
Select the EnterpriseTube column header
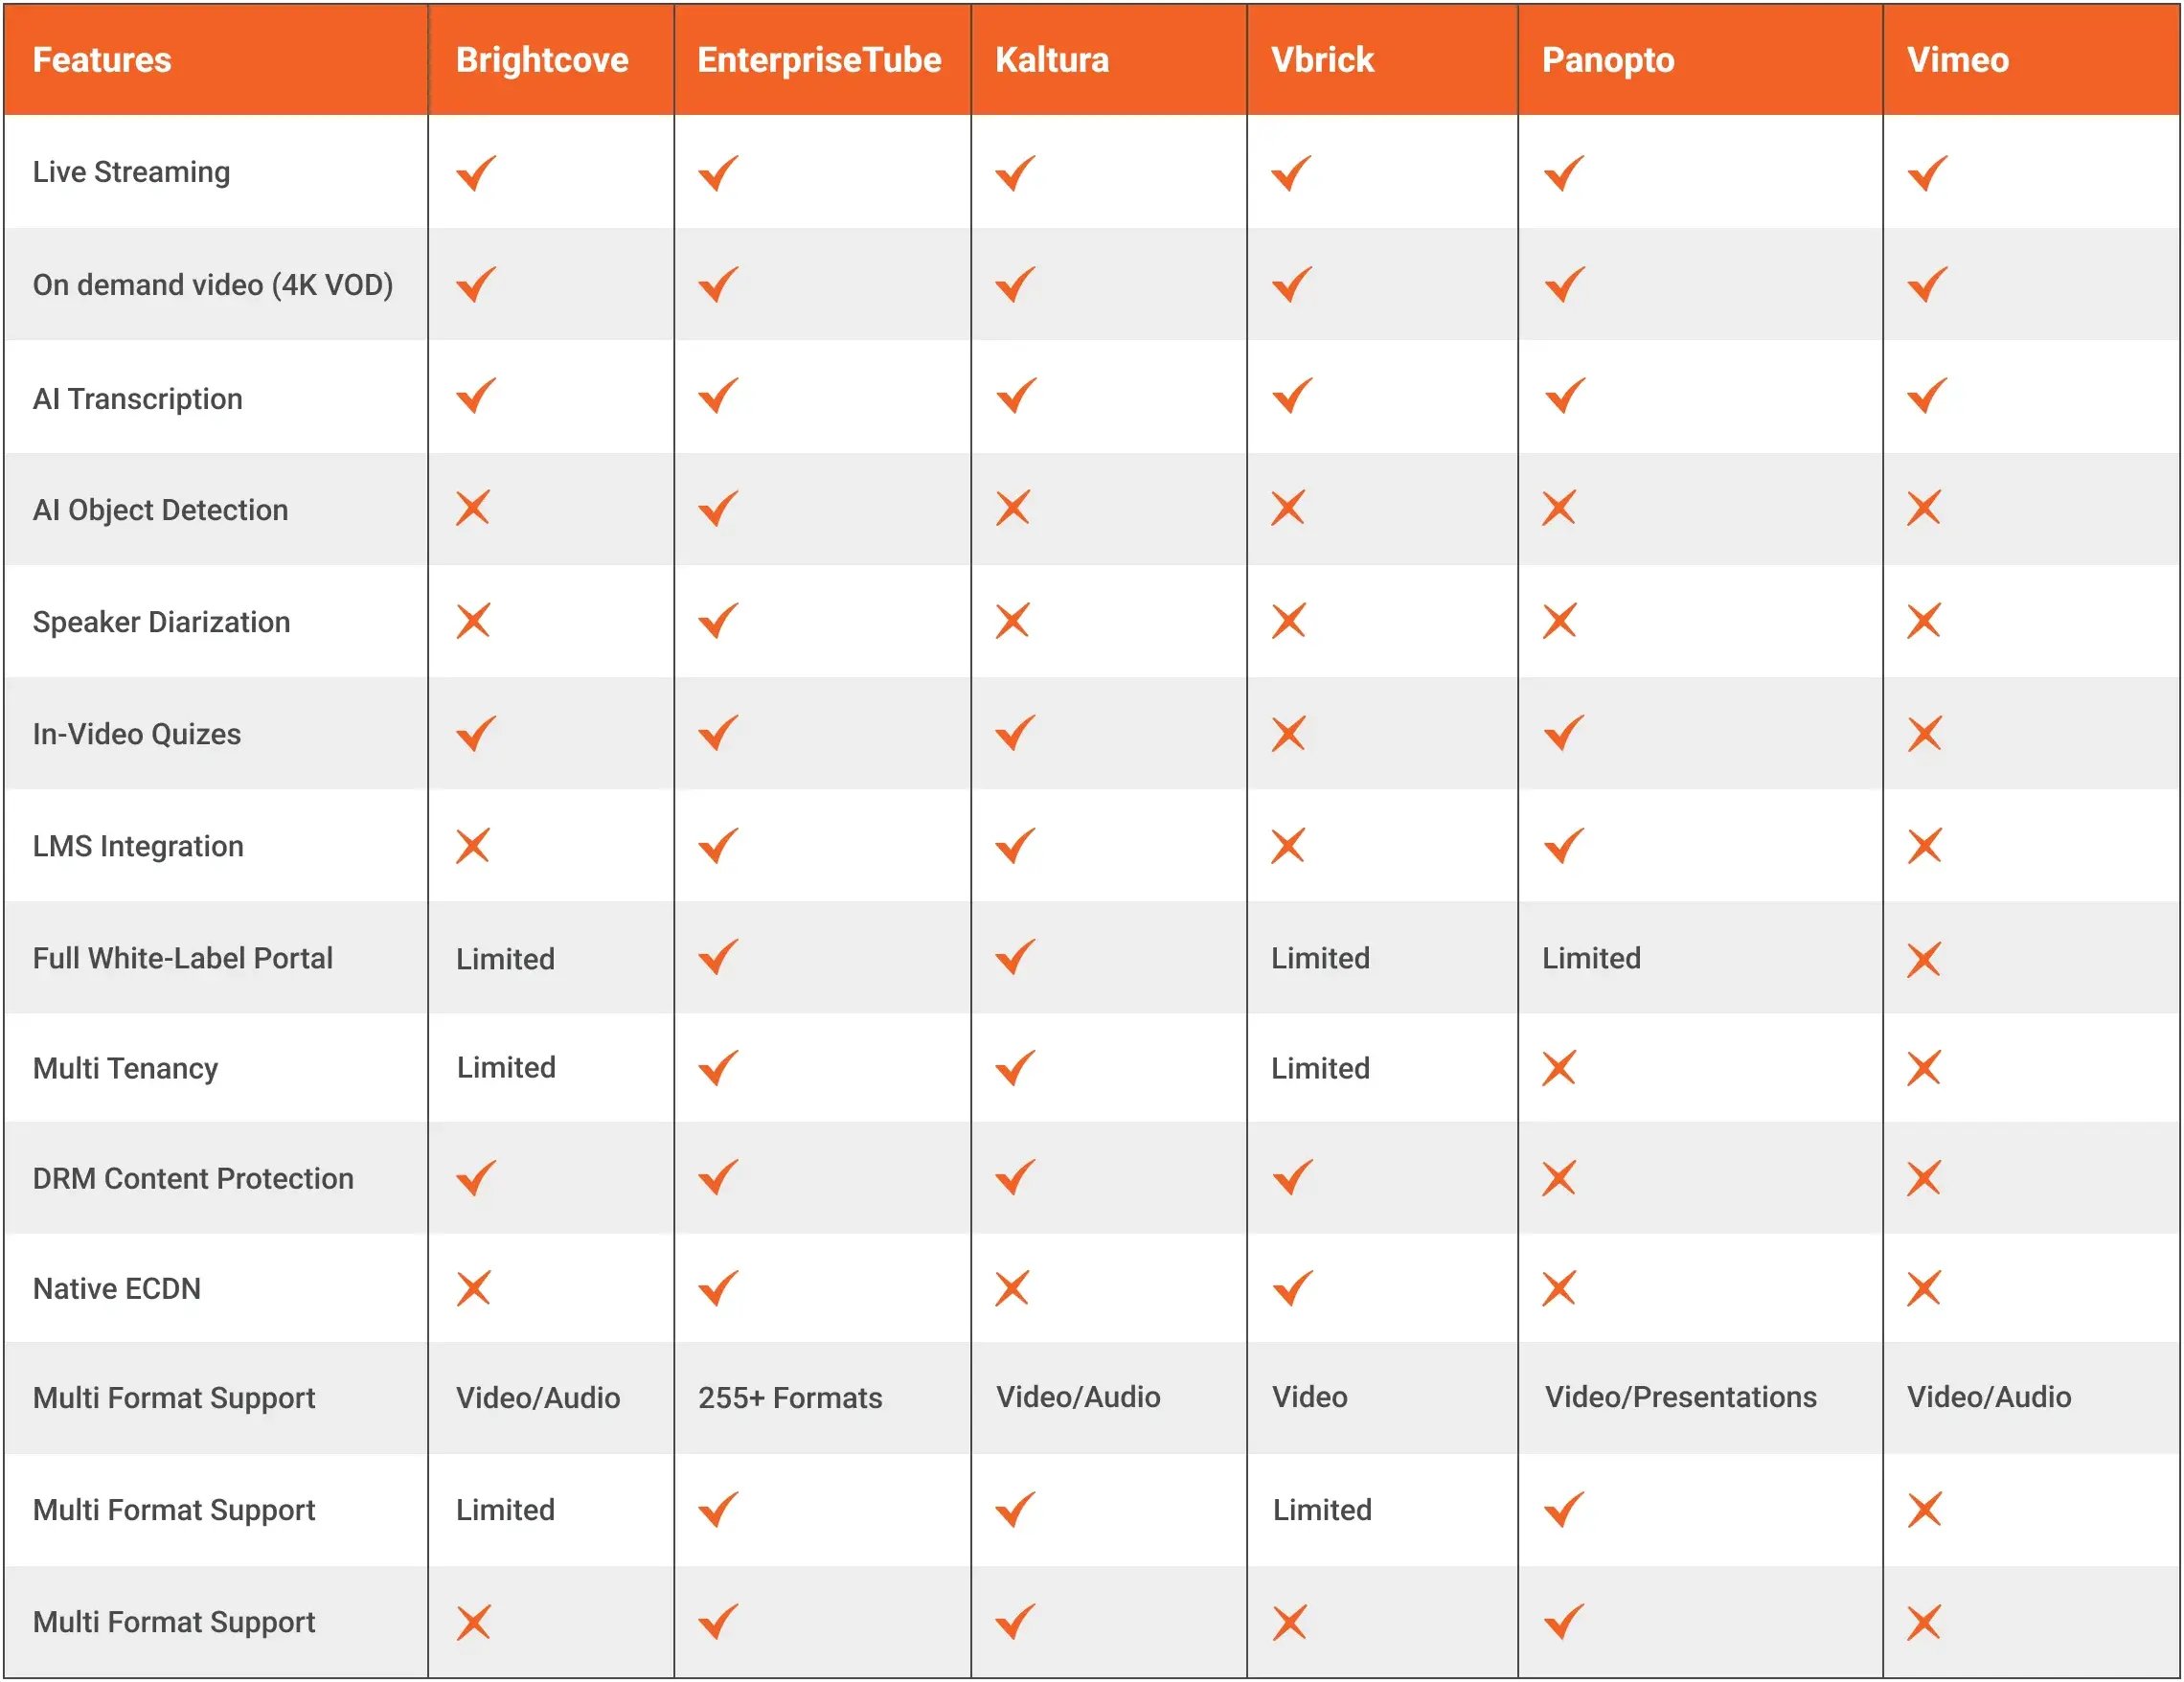[819, 60]
